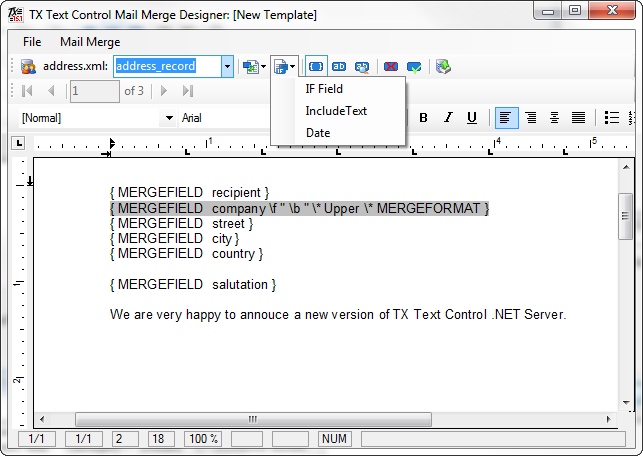Select IncludeText menu entry
The image size is (643, 456).
point(336,111)
